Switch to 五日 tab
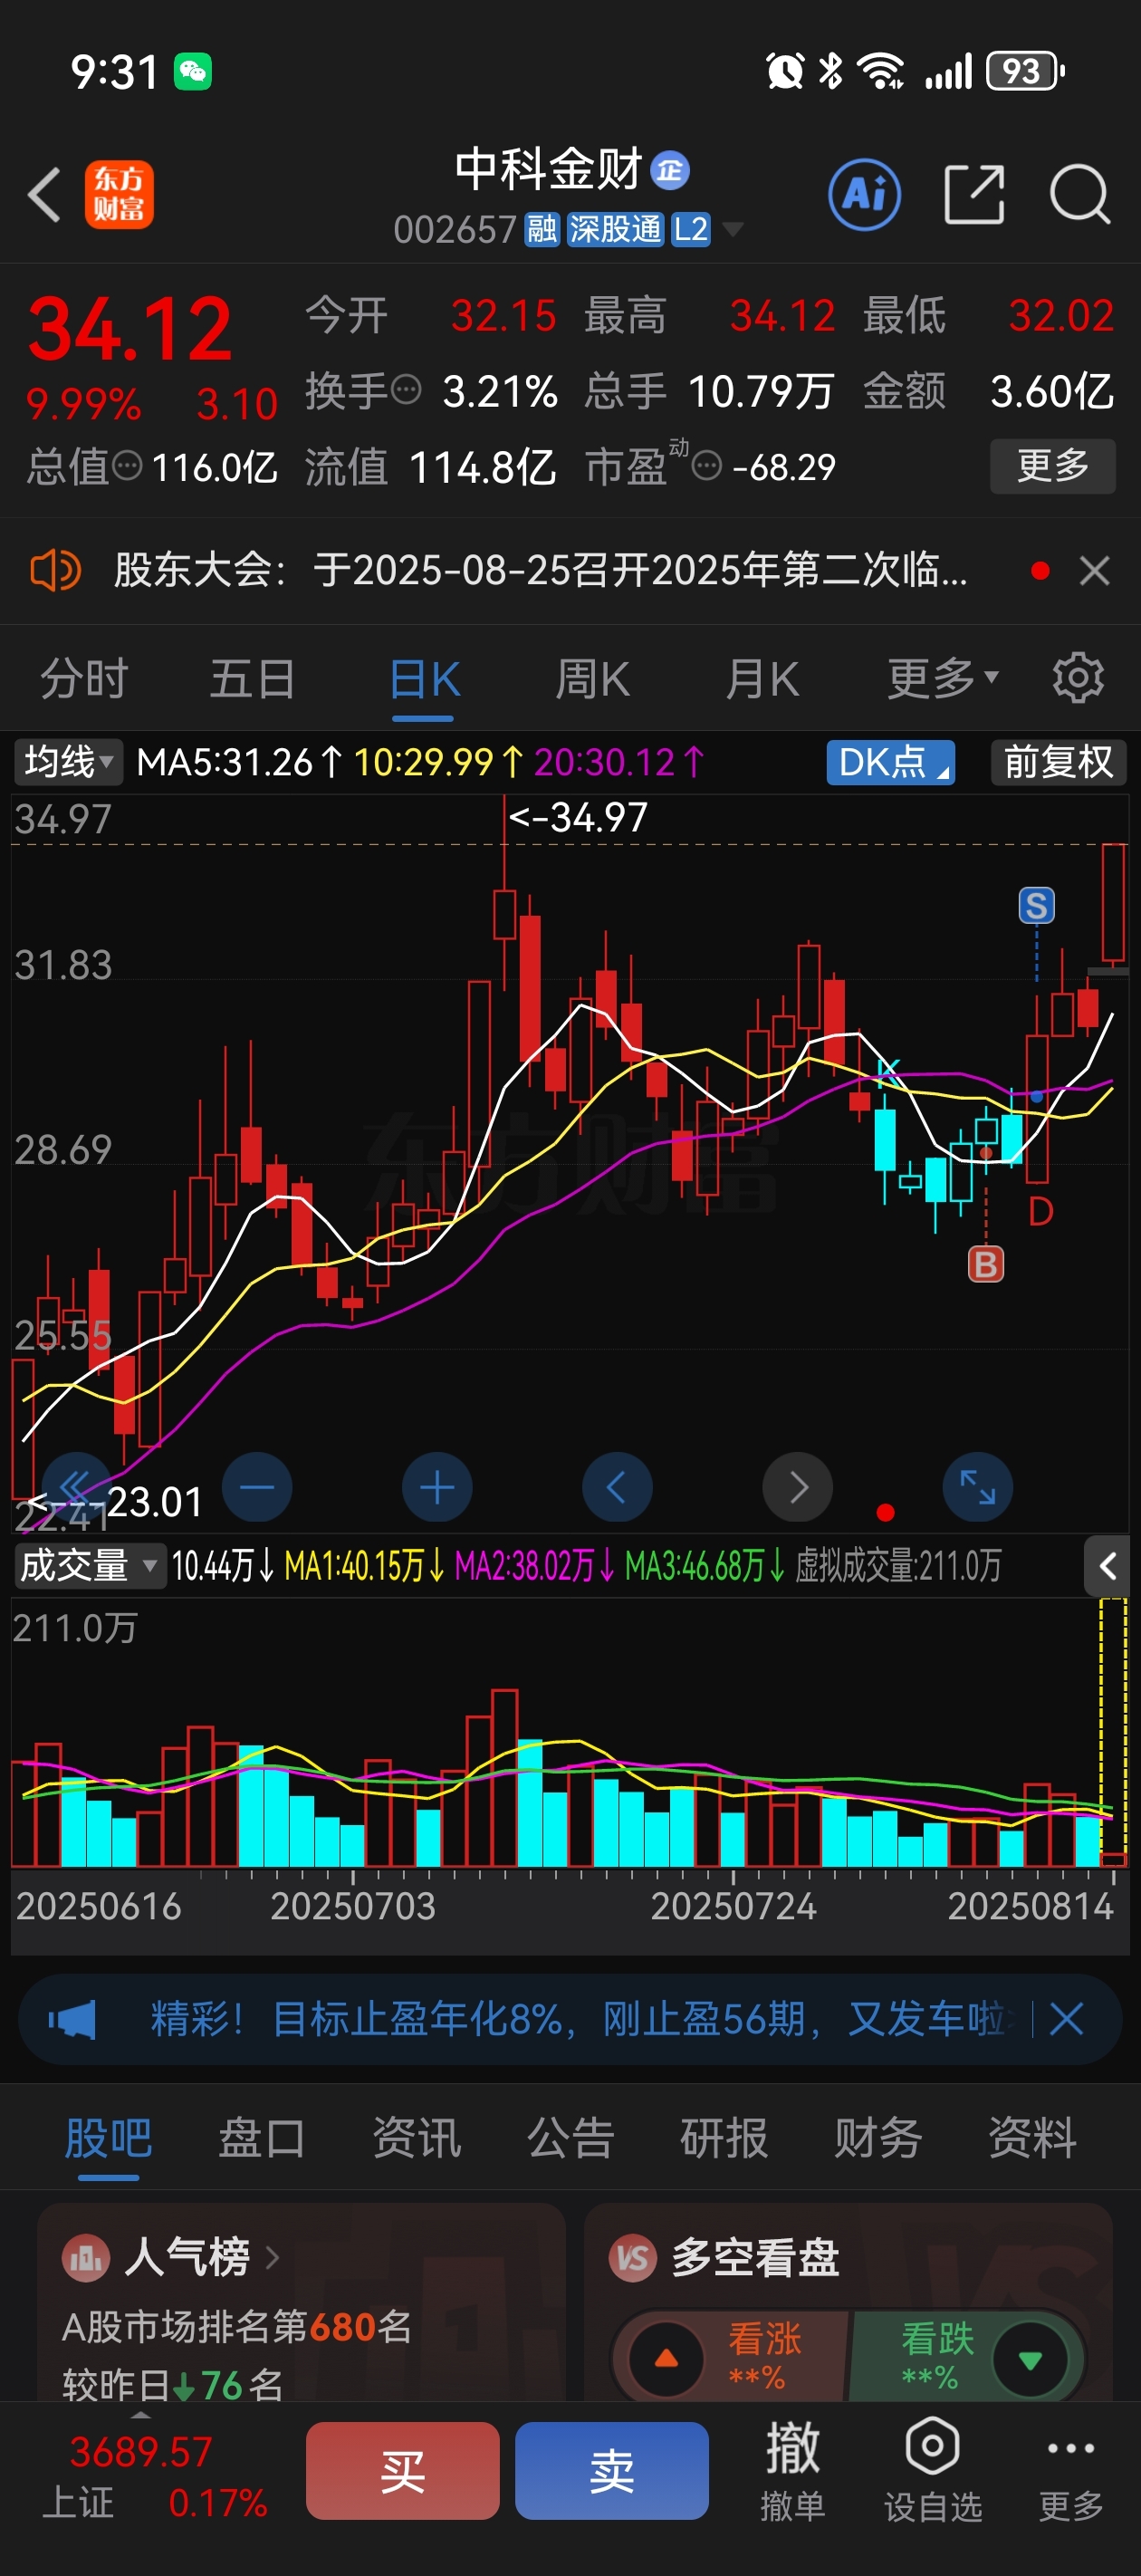1141x2576 pixels. 253,678
